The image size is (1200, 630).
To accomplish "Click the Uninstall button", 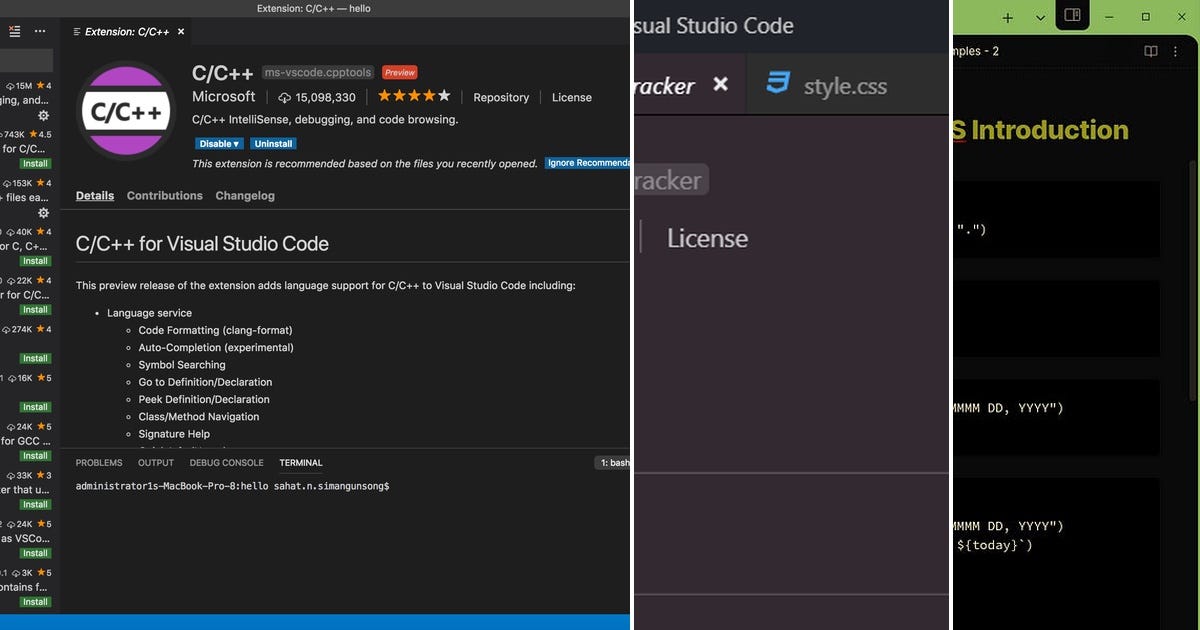I will [x=273, y=143].
